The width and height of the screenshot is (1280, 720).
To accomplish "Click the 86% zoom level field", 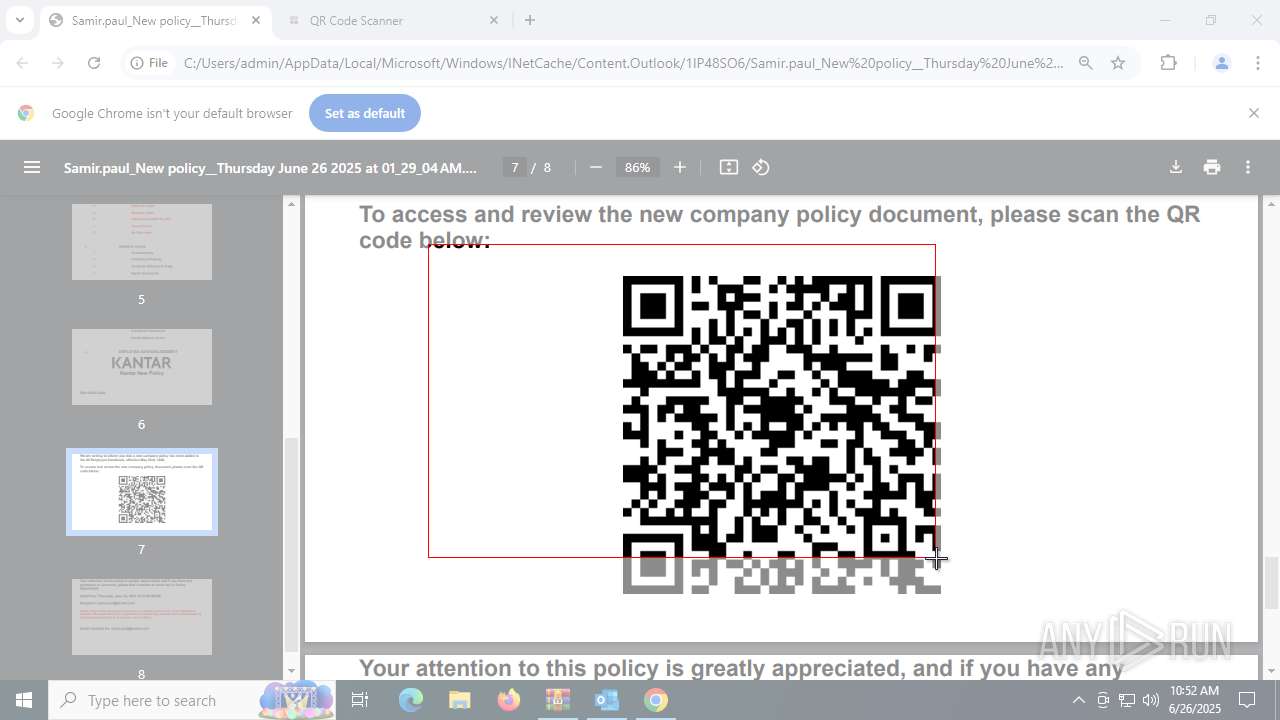I will [638, 167].
